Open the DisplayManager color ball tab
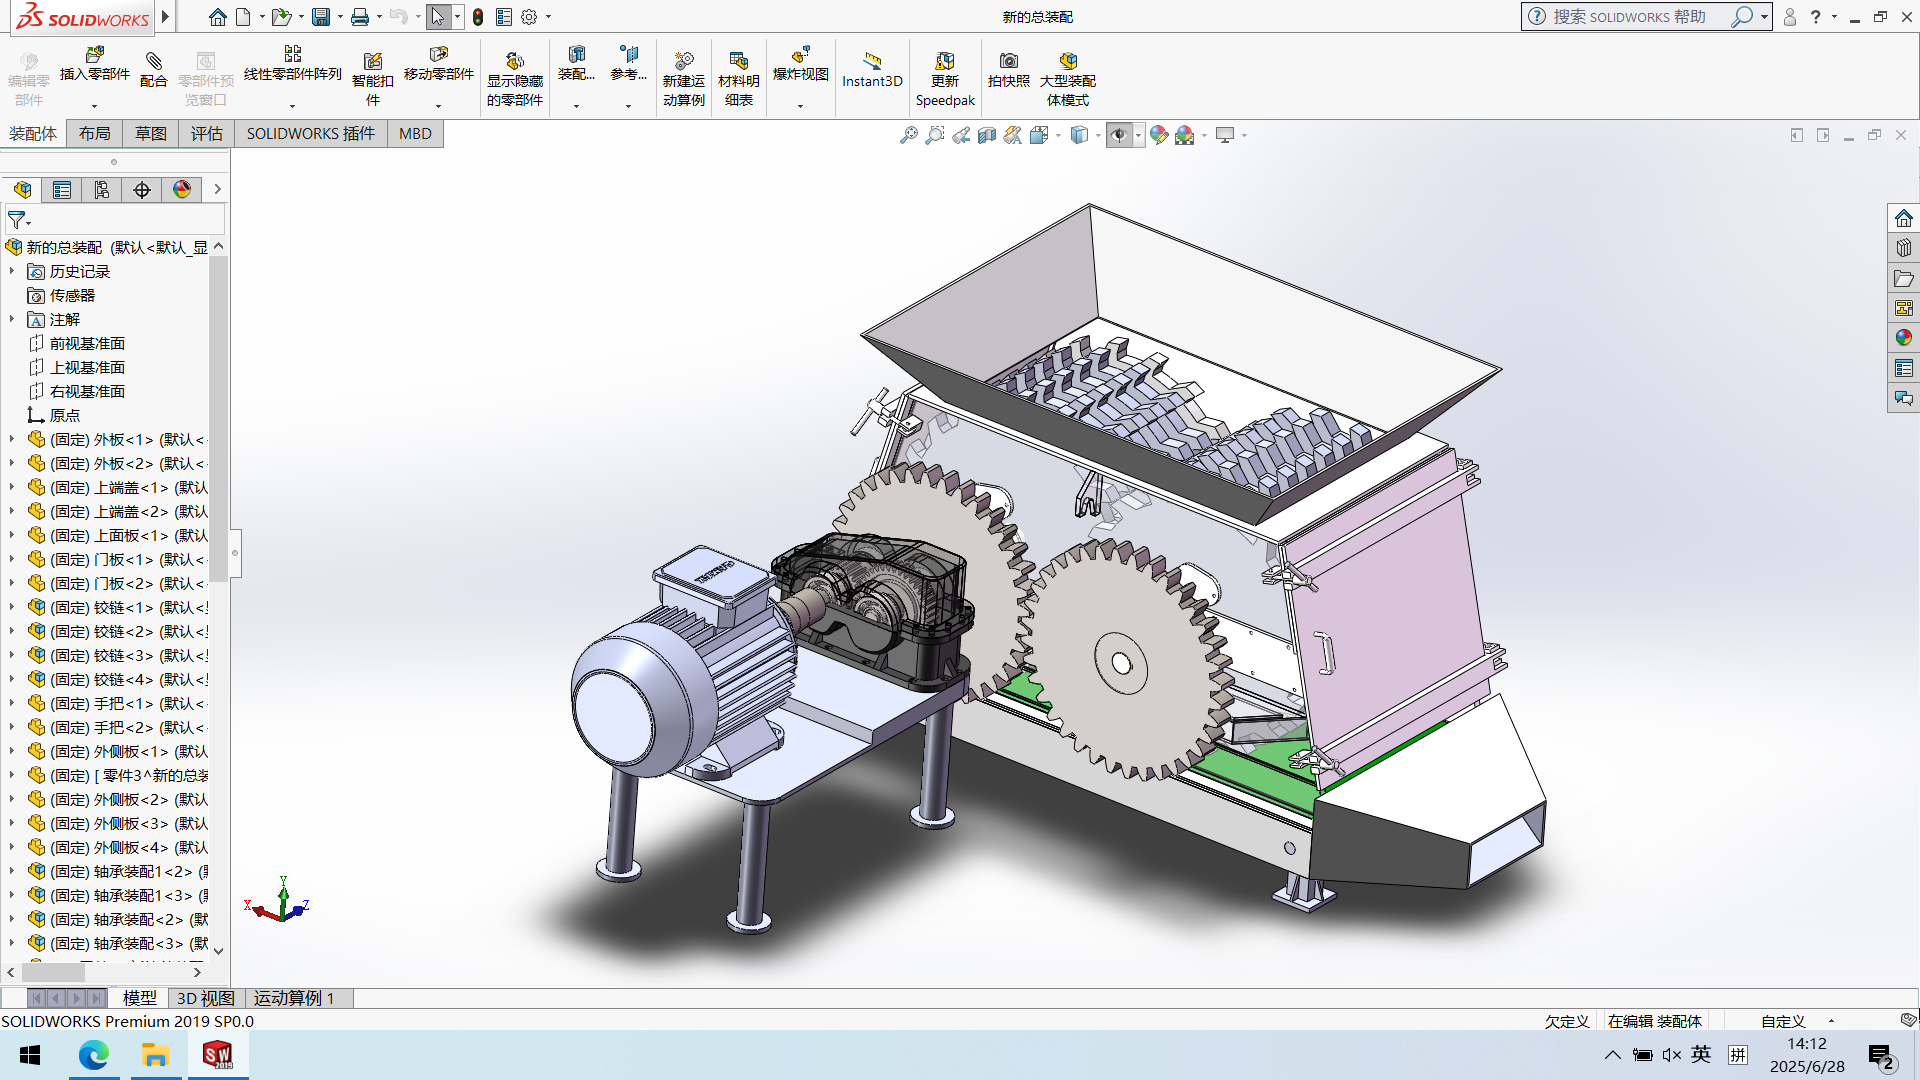This screenshot has height=1080, width=1920. click(x=182, y=190)
